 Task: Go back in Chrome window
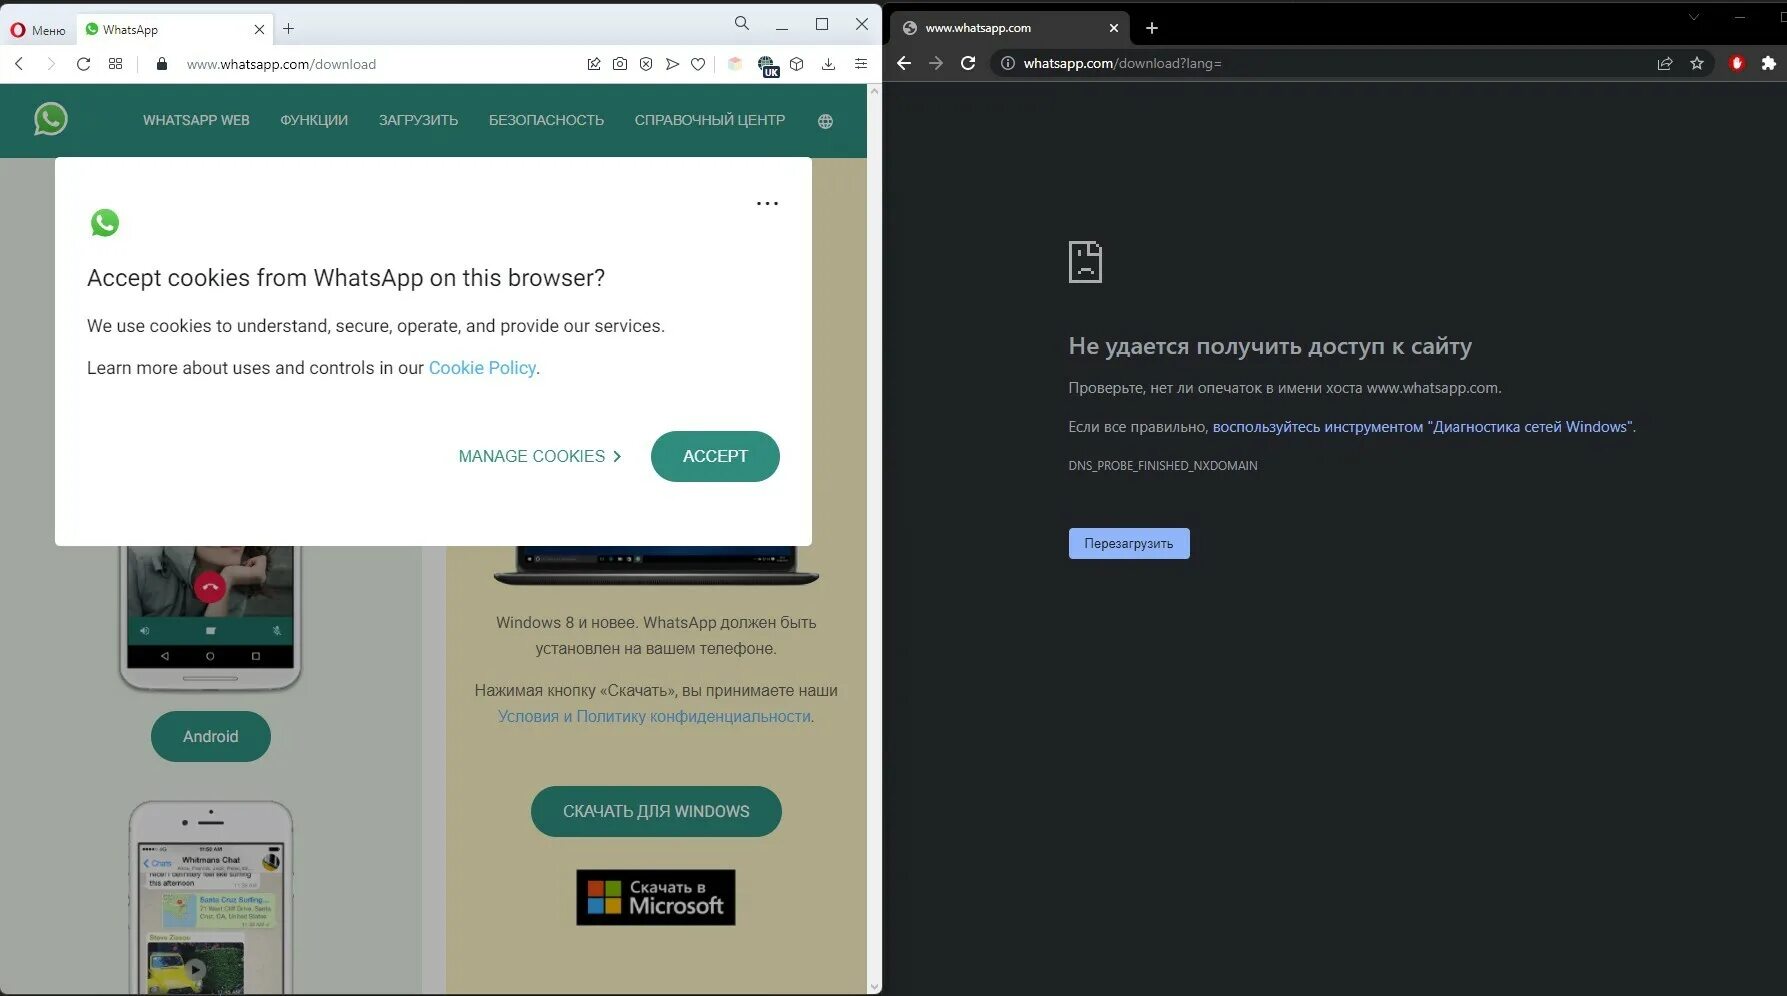(x=904, y=63)
